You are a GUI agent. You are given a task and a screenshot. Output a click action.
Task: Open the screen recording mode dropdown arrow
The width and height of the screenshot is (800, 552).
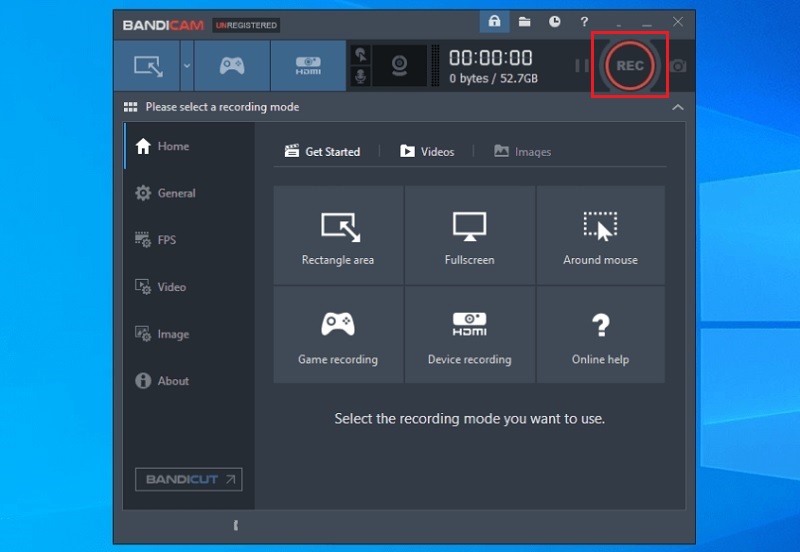[187, 66]
